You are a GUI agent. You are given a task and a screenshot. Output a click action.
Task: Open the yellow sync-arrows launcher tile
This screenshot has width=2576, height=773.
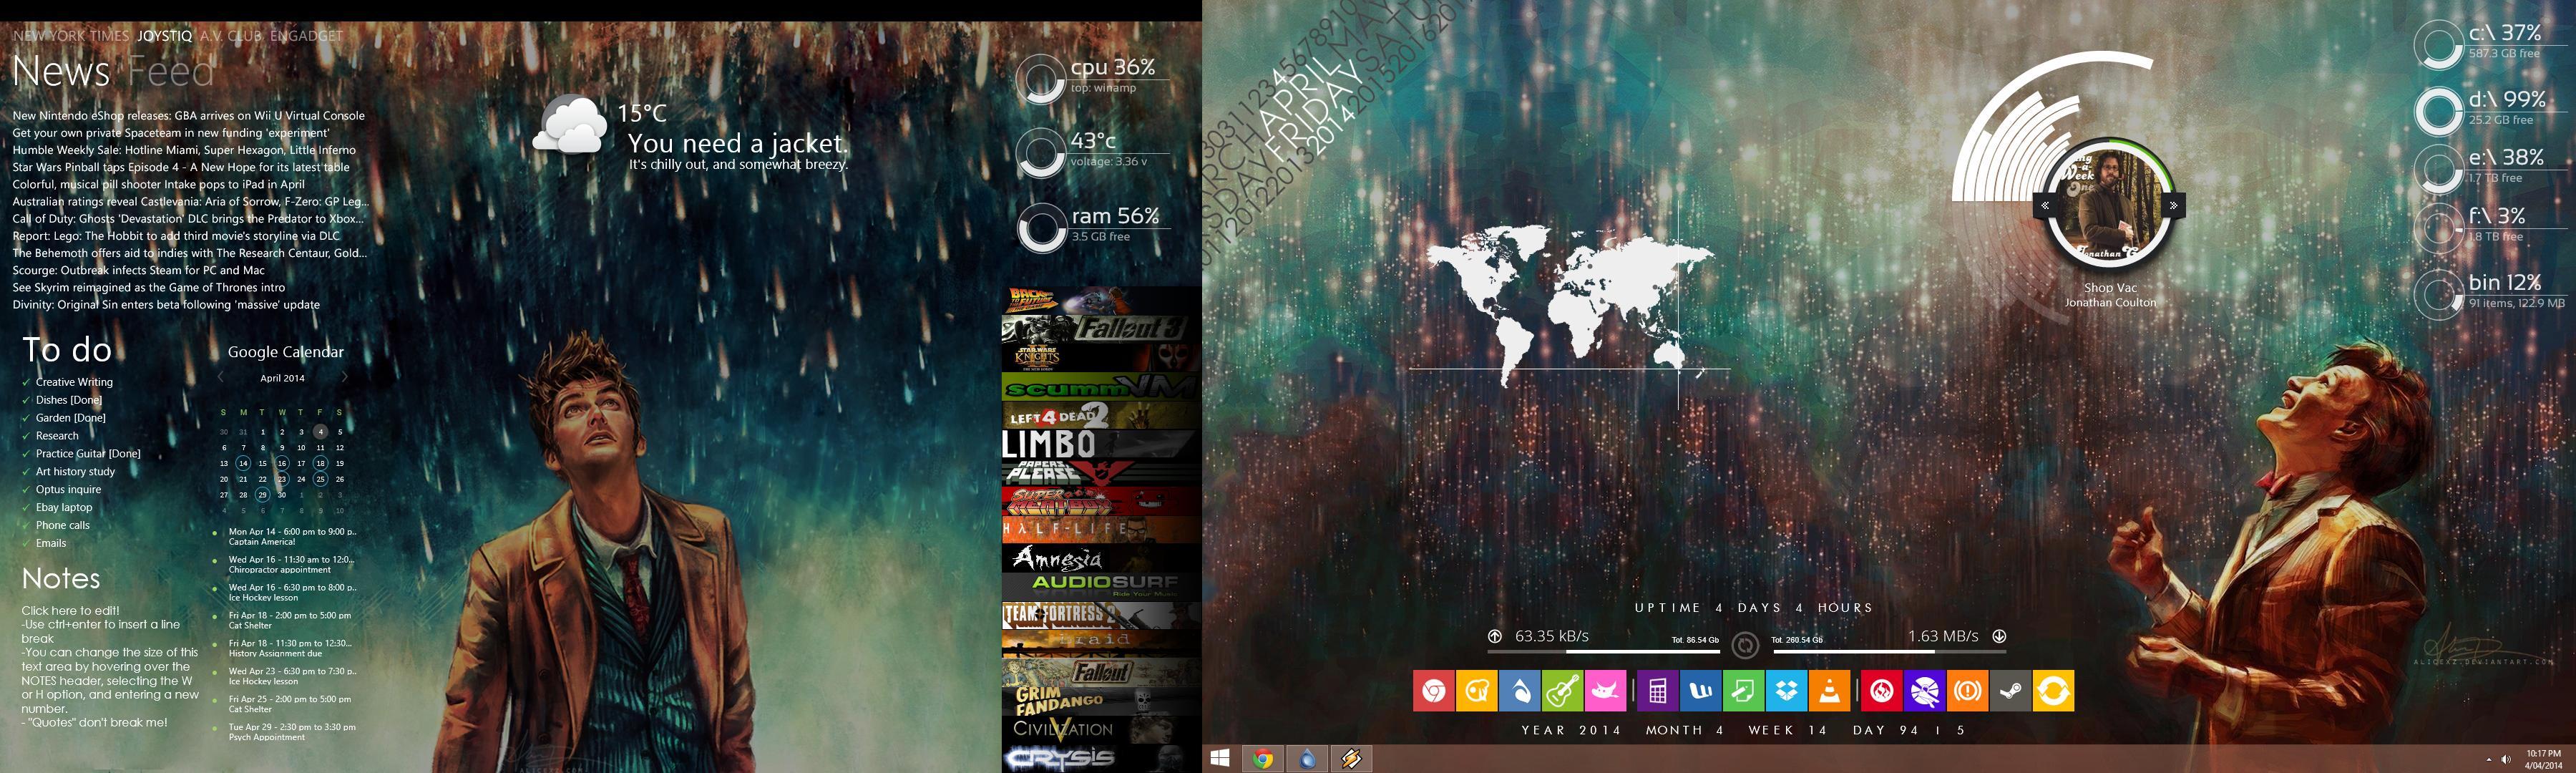pos(2054,691)
